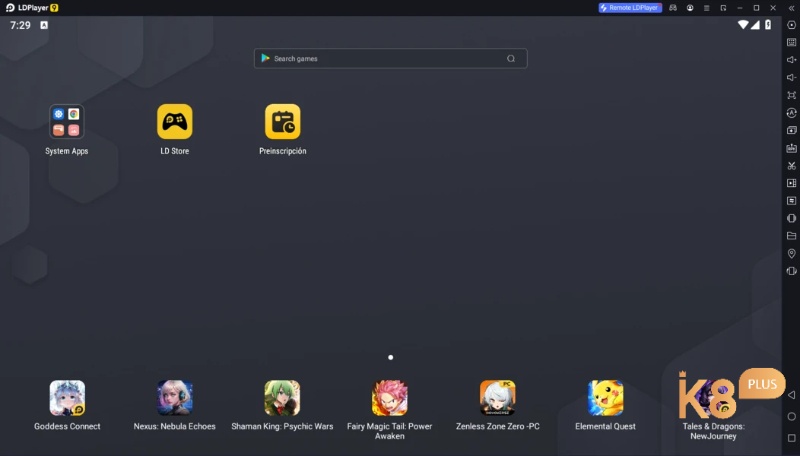
Task: Open emulator settings hexagon icon in sidebar
Action: (791, 25)
